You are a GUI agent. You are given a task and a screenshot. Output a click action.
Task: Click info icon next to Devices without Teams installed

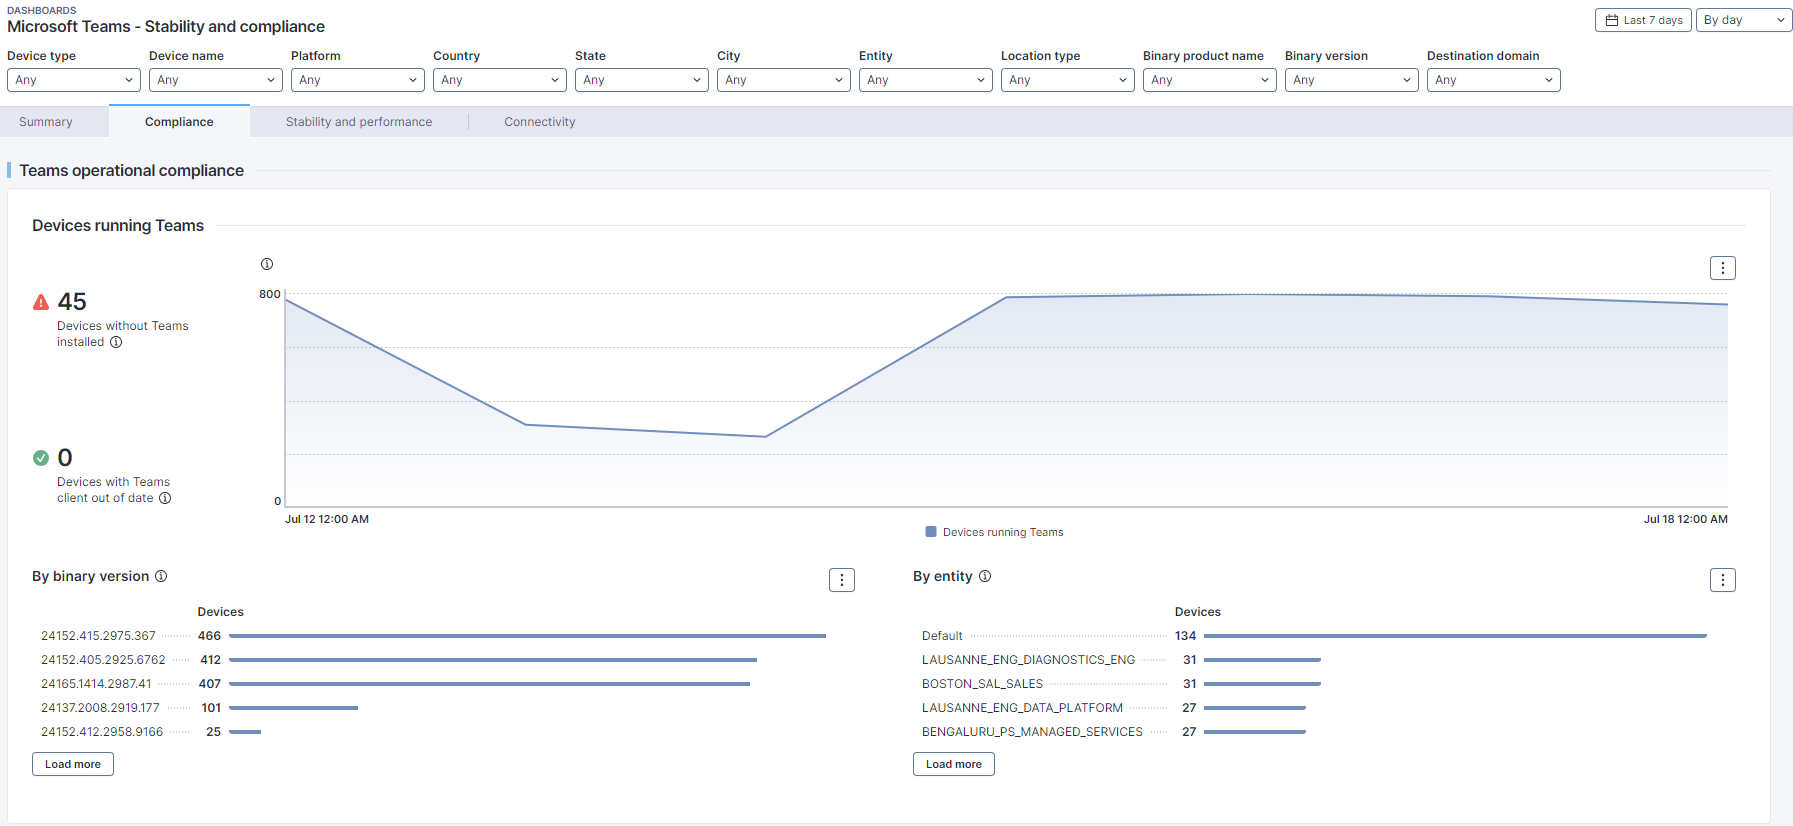point(116,342)
